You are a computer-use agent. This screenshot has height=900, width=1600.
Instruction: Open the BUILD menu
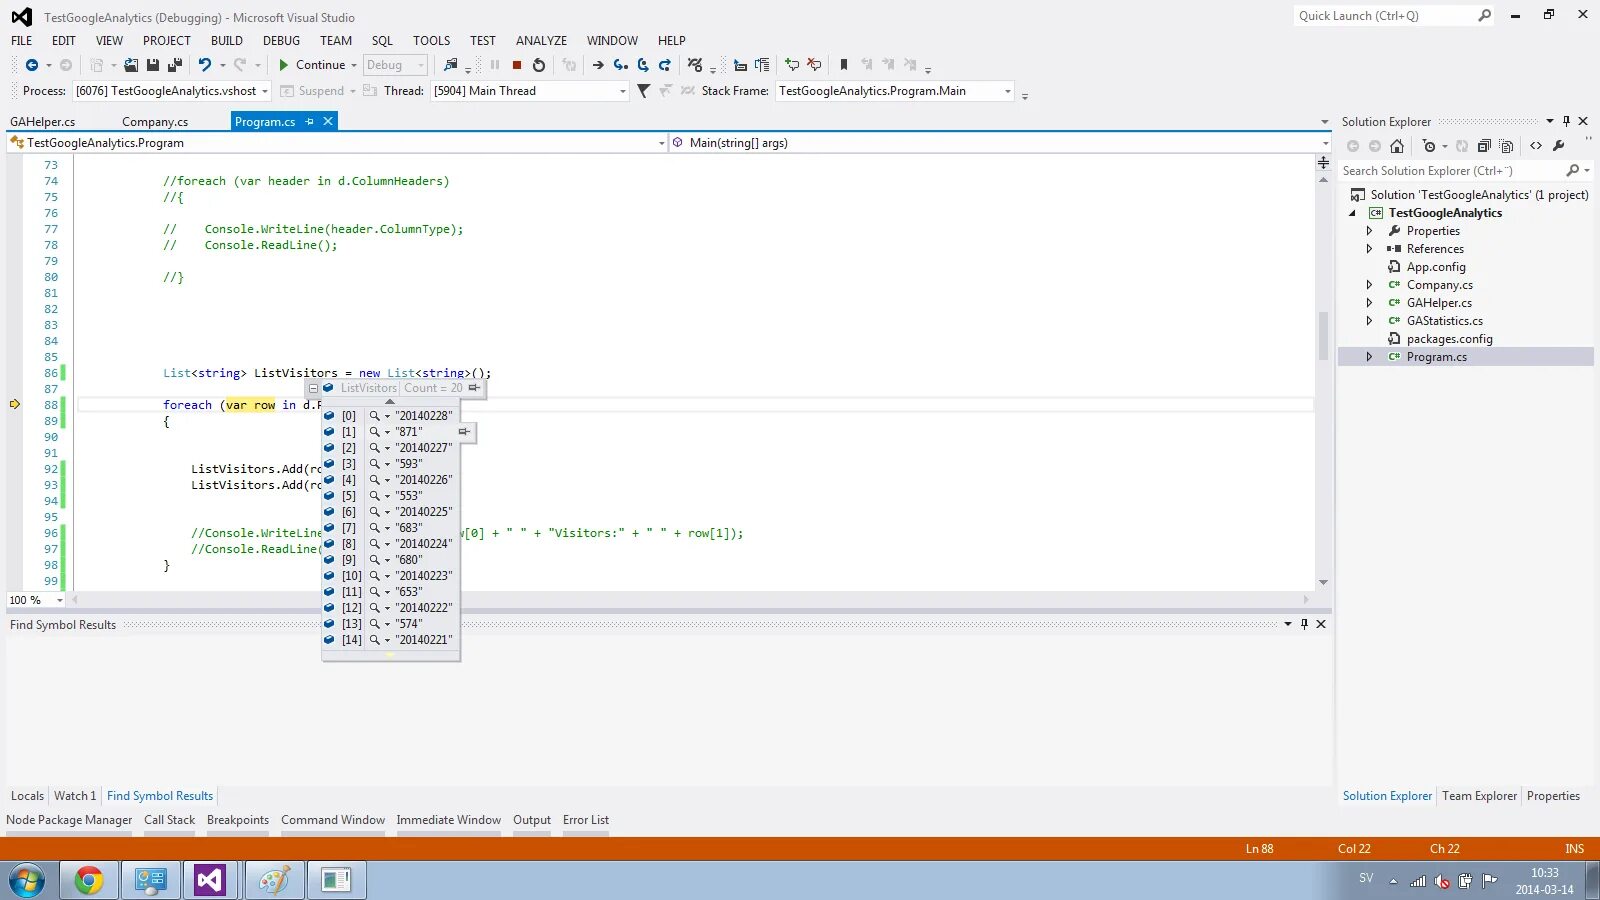pos(227,41)
